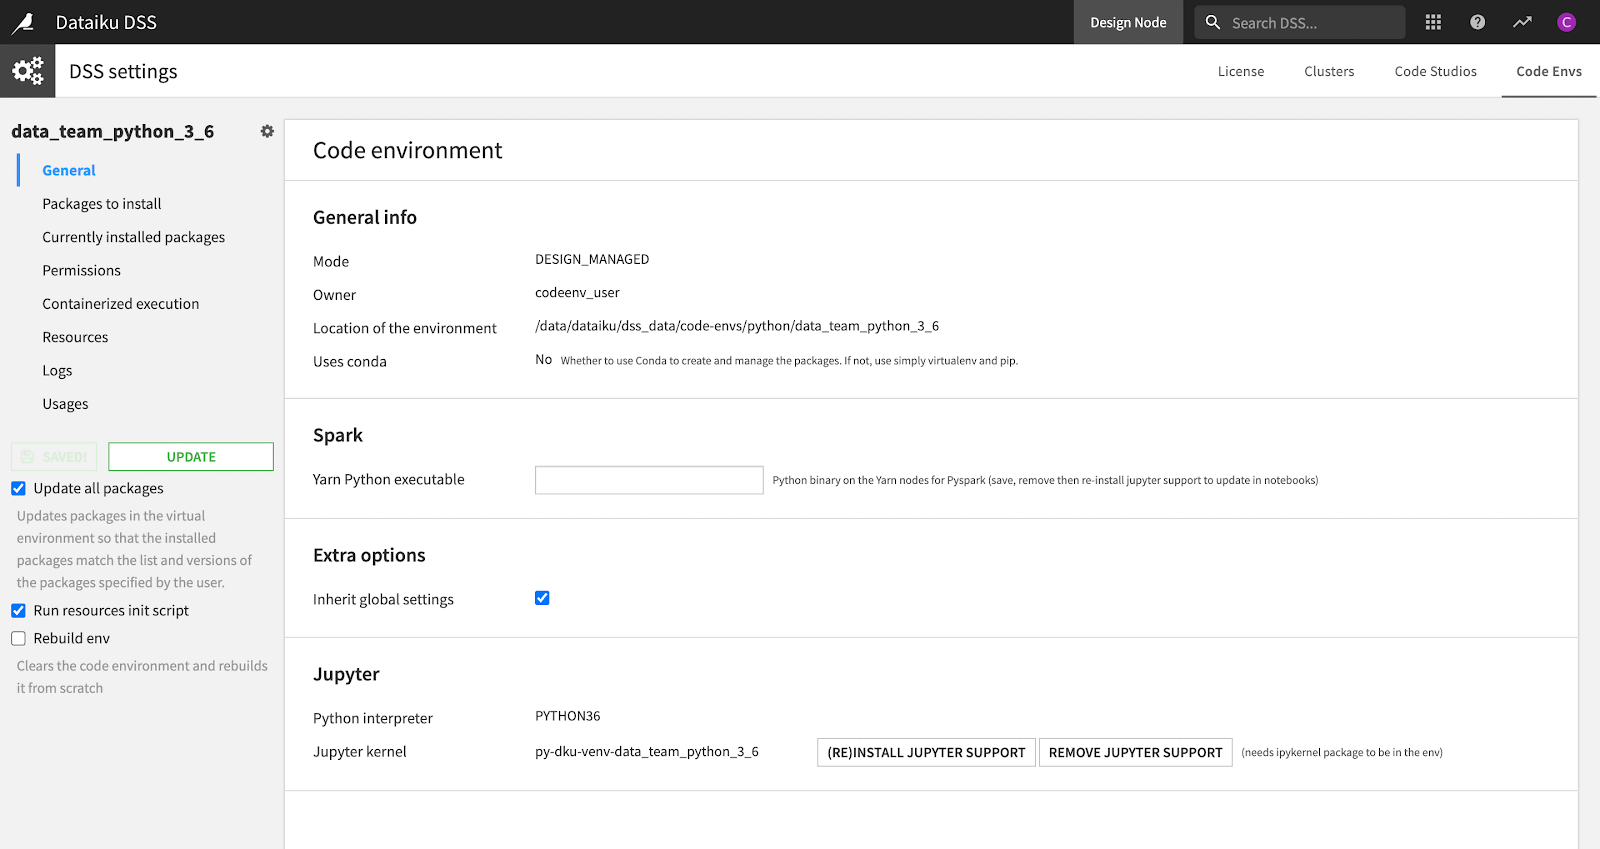Viewport: 1600px width, 849px height.
Task: Click the Design Node button
Action: 1128,22
